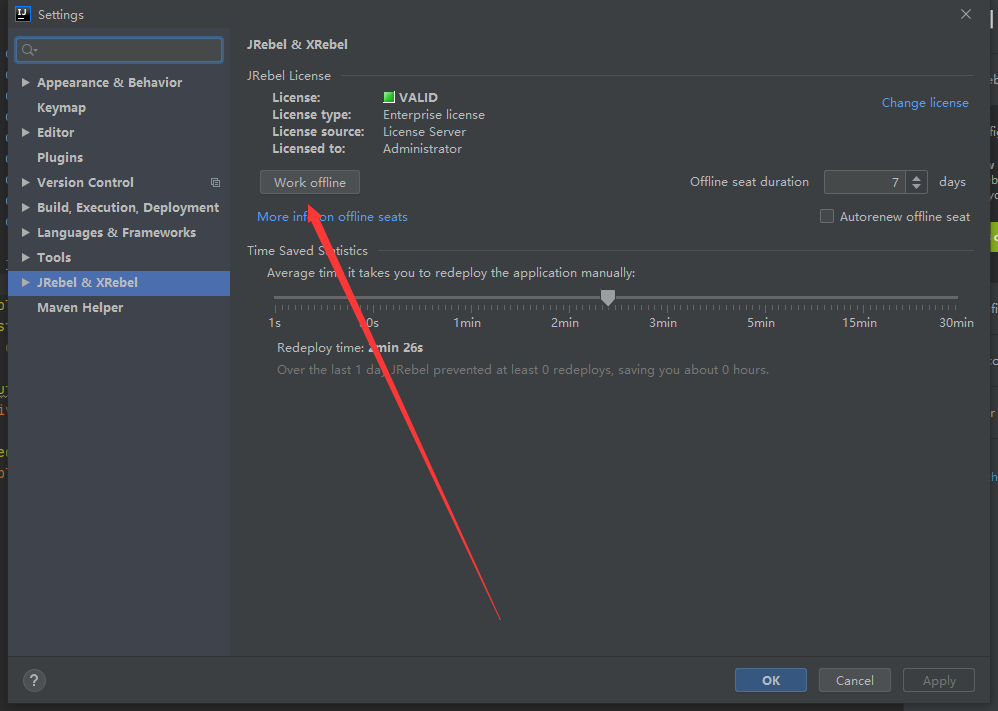Click the redeploy time slider handle

(608, 297)
